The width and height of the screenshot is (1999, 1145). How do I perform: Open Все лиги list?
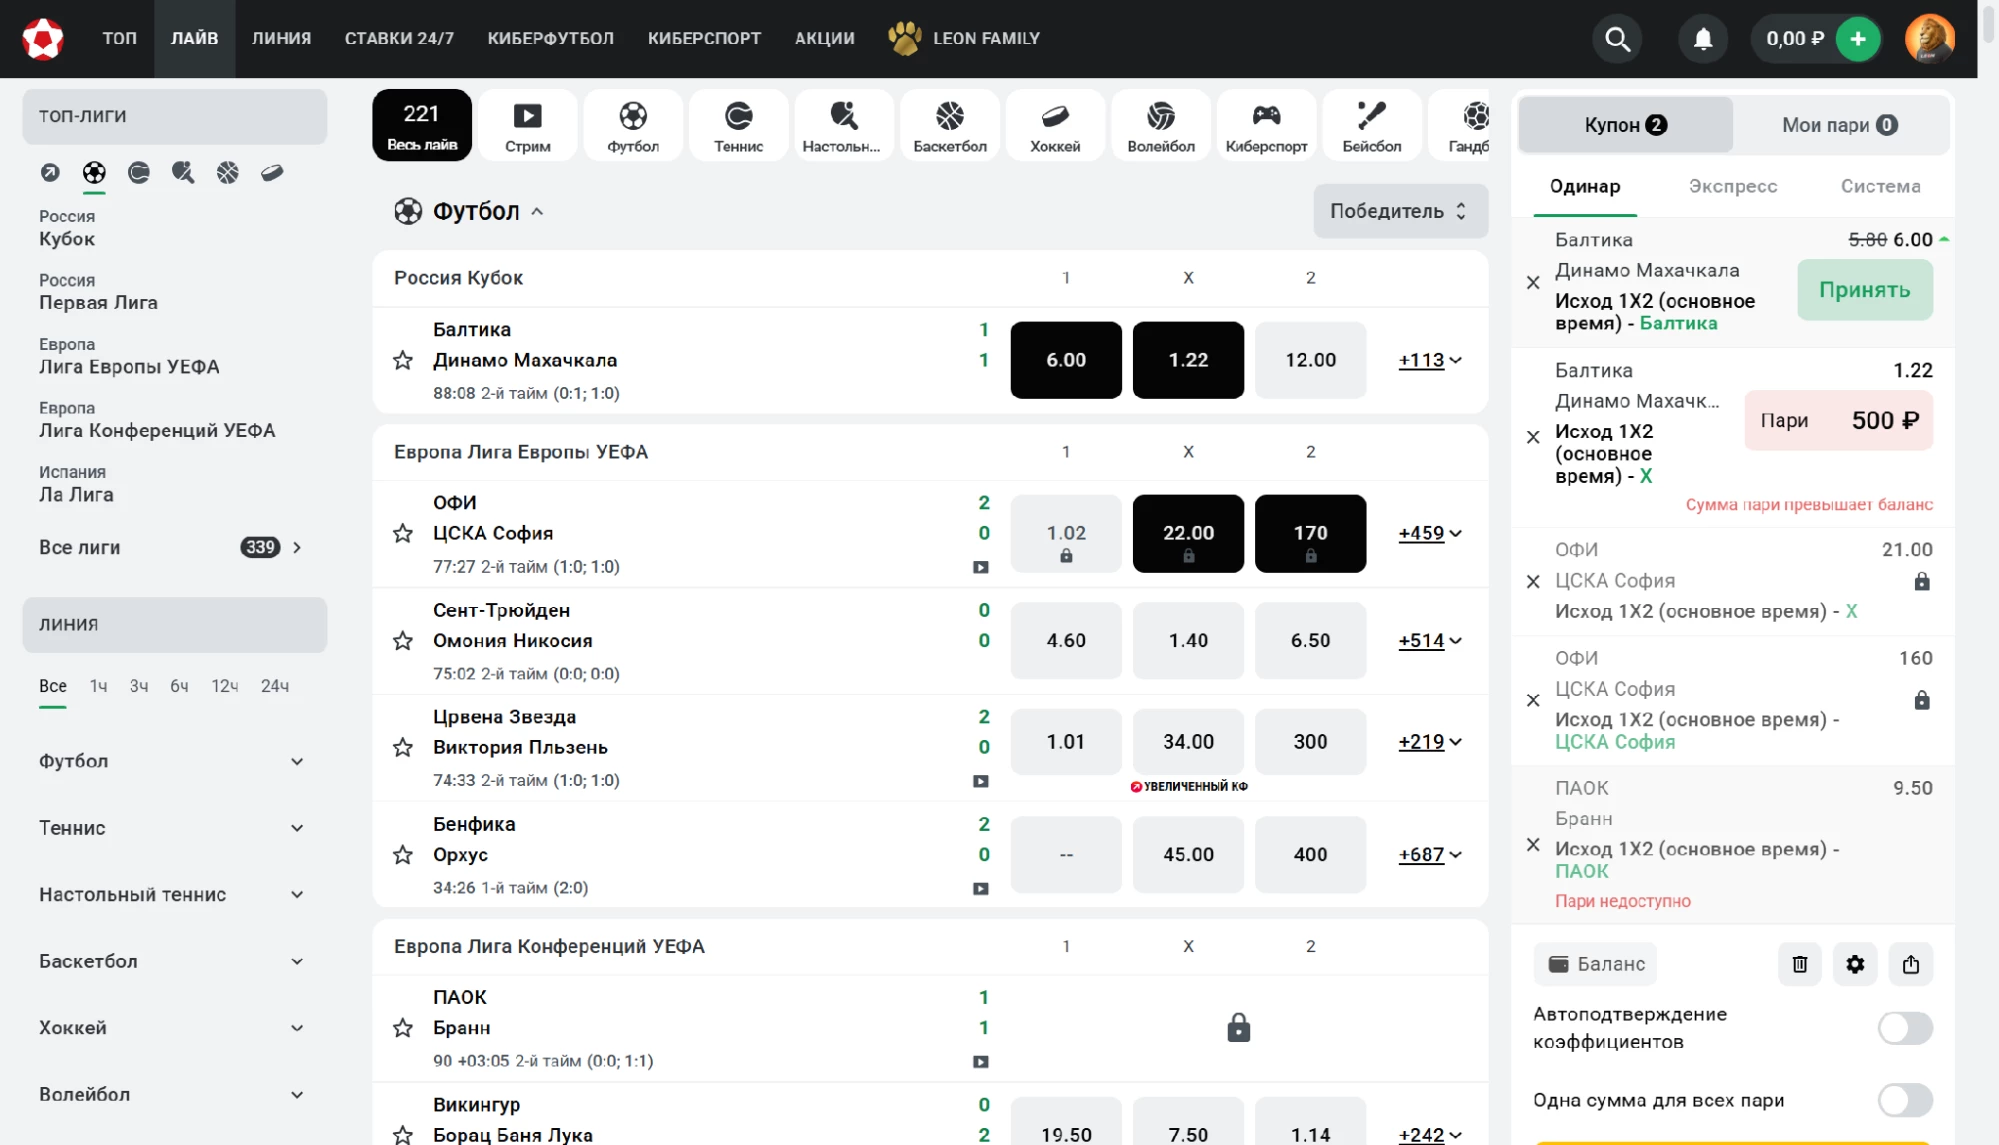coord(172,548)
